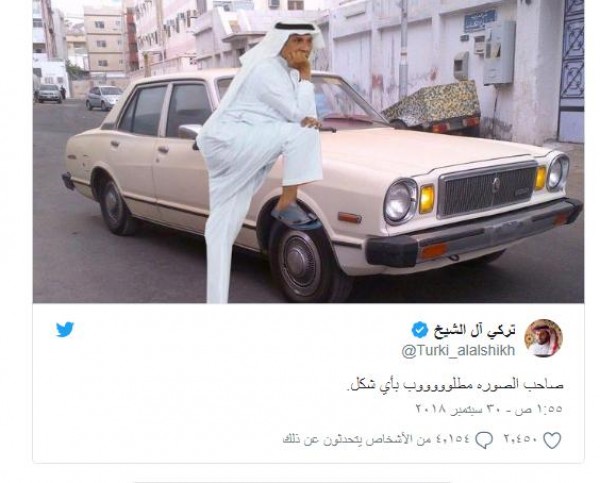Viewport: 600px width, 483px height.
Task: Open the tweet timestamp dated 2018
Action: coord(489,409)
